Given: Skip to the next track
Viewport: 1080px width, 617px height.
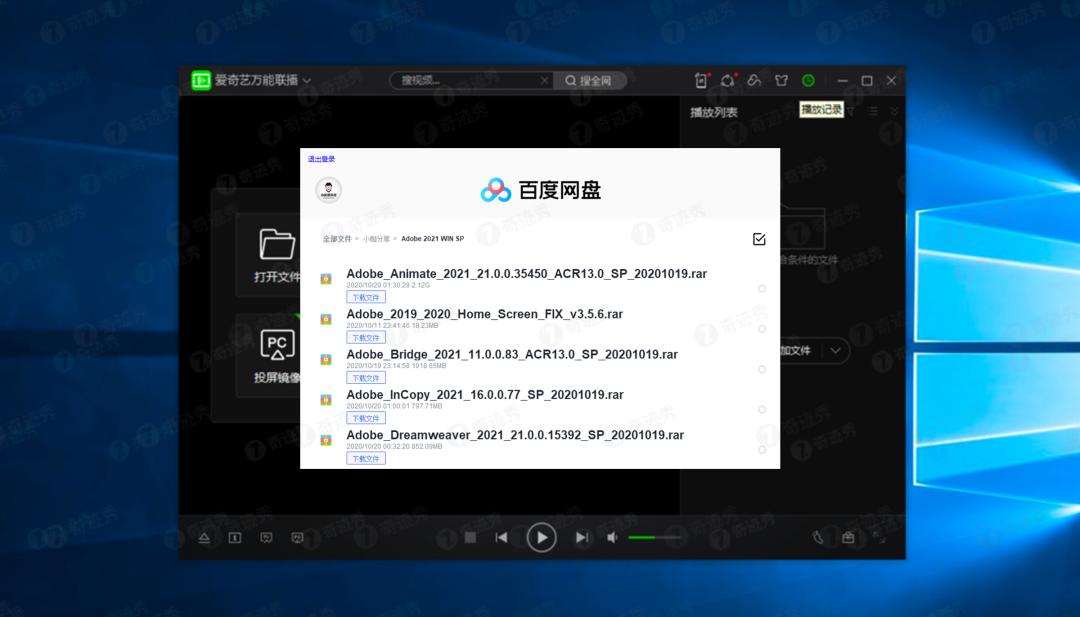Looking at the screenshot, I should coord(581,538).
